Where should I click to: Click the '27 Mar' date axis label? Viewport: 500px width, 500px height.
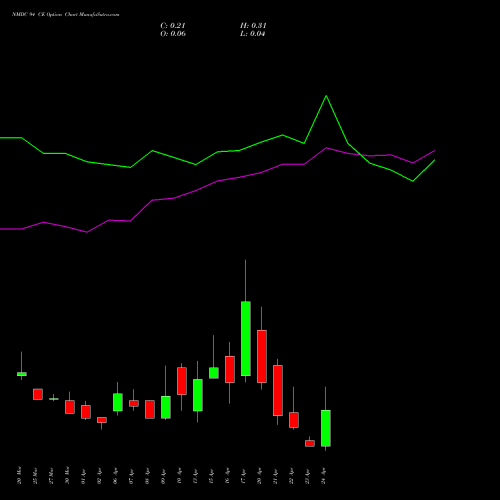51,475
